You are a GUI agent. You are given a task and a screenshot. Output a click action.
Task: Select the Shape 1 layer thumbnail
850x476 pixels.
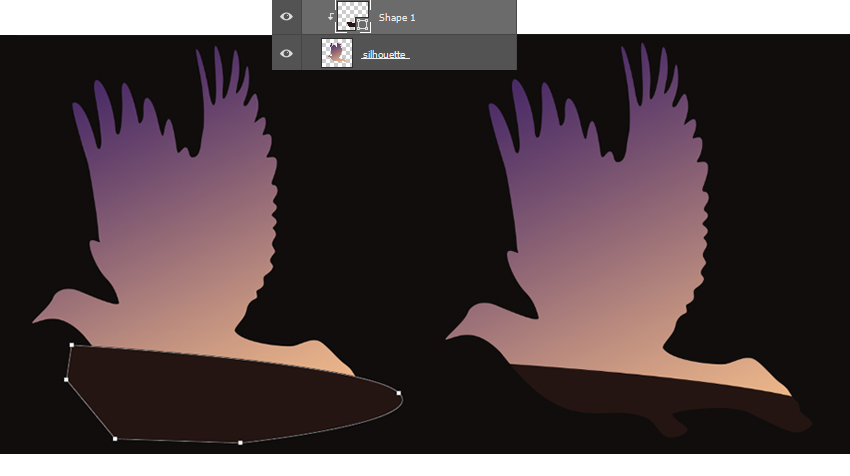click(x=350, y=16)
